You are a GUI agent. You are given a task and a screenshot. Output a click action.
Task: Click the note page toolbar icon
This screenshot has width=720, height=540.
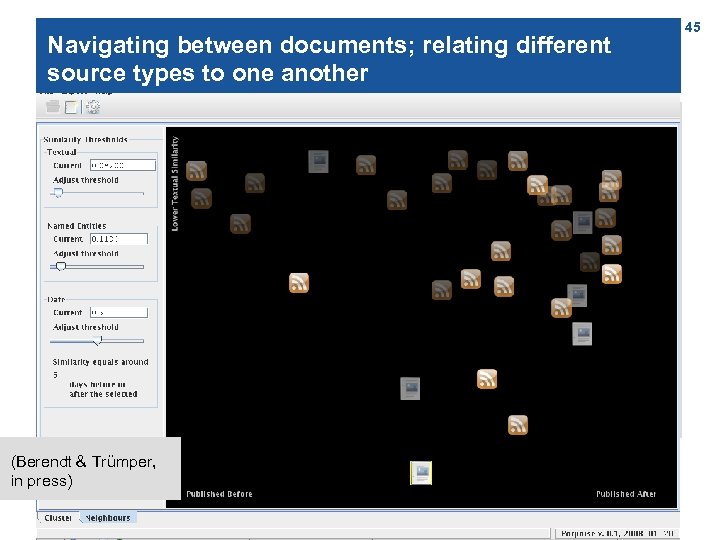(71, 107)
